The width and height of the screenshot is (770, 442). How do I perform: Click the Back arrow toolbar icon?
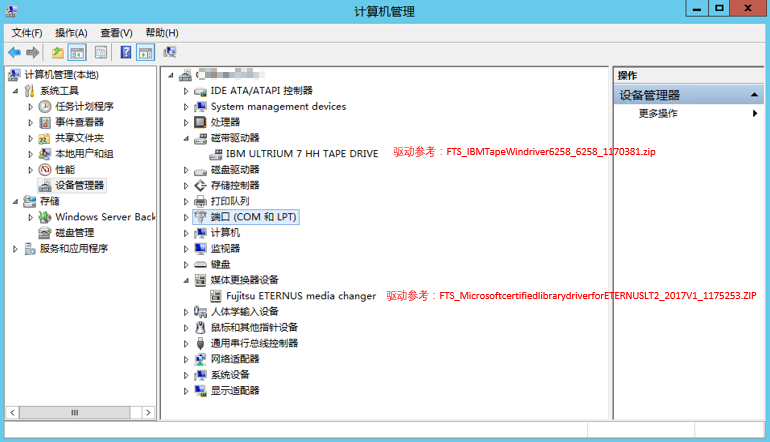[14, 52]
